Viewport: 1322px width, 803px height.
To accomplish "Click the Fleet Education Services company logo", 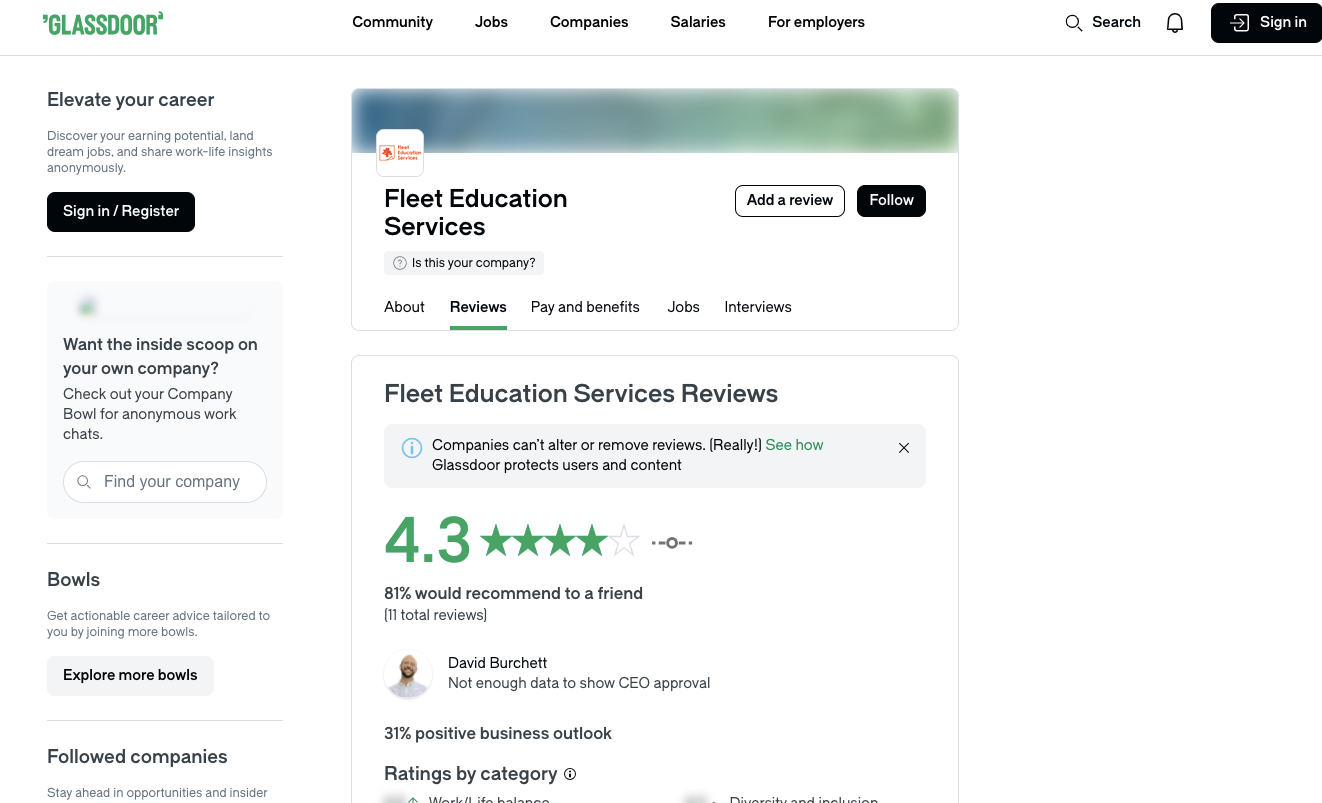I will (399, 152).
